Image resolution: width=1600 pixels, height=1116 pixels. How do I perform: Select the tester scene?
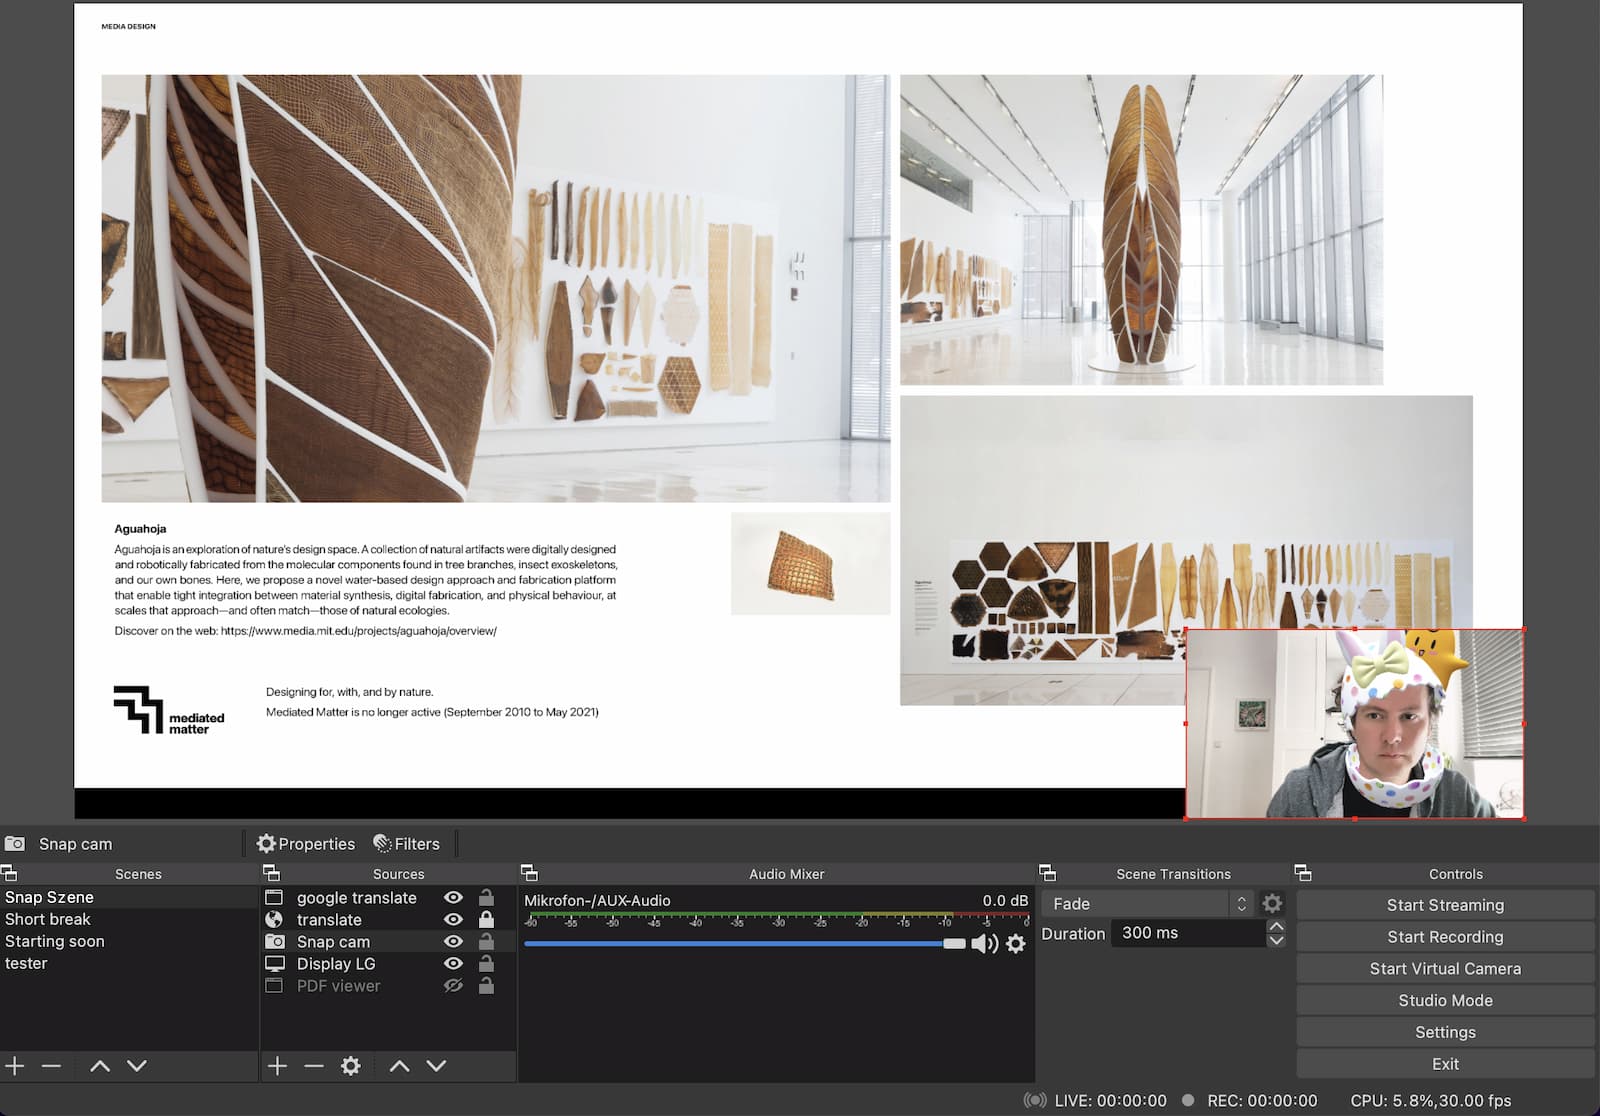129,963
